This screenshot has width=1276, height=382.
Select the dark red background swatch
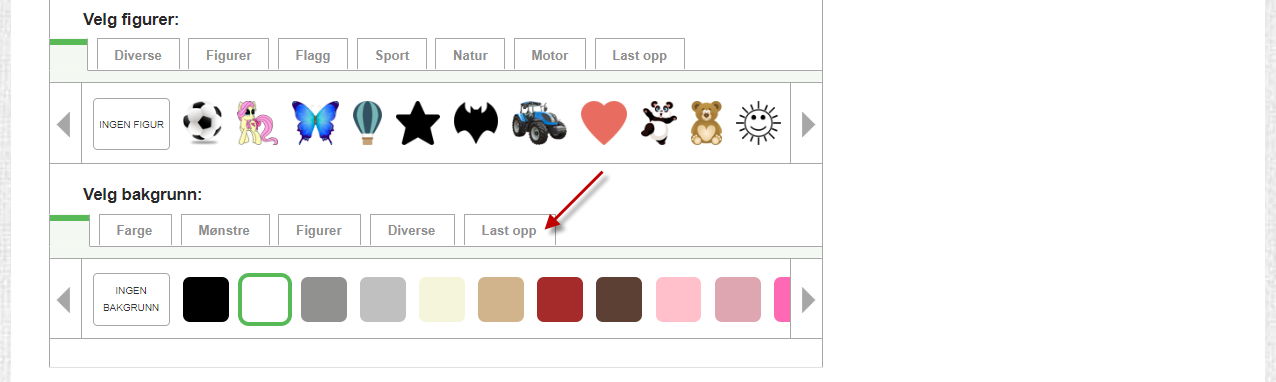(560, 299)
